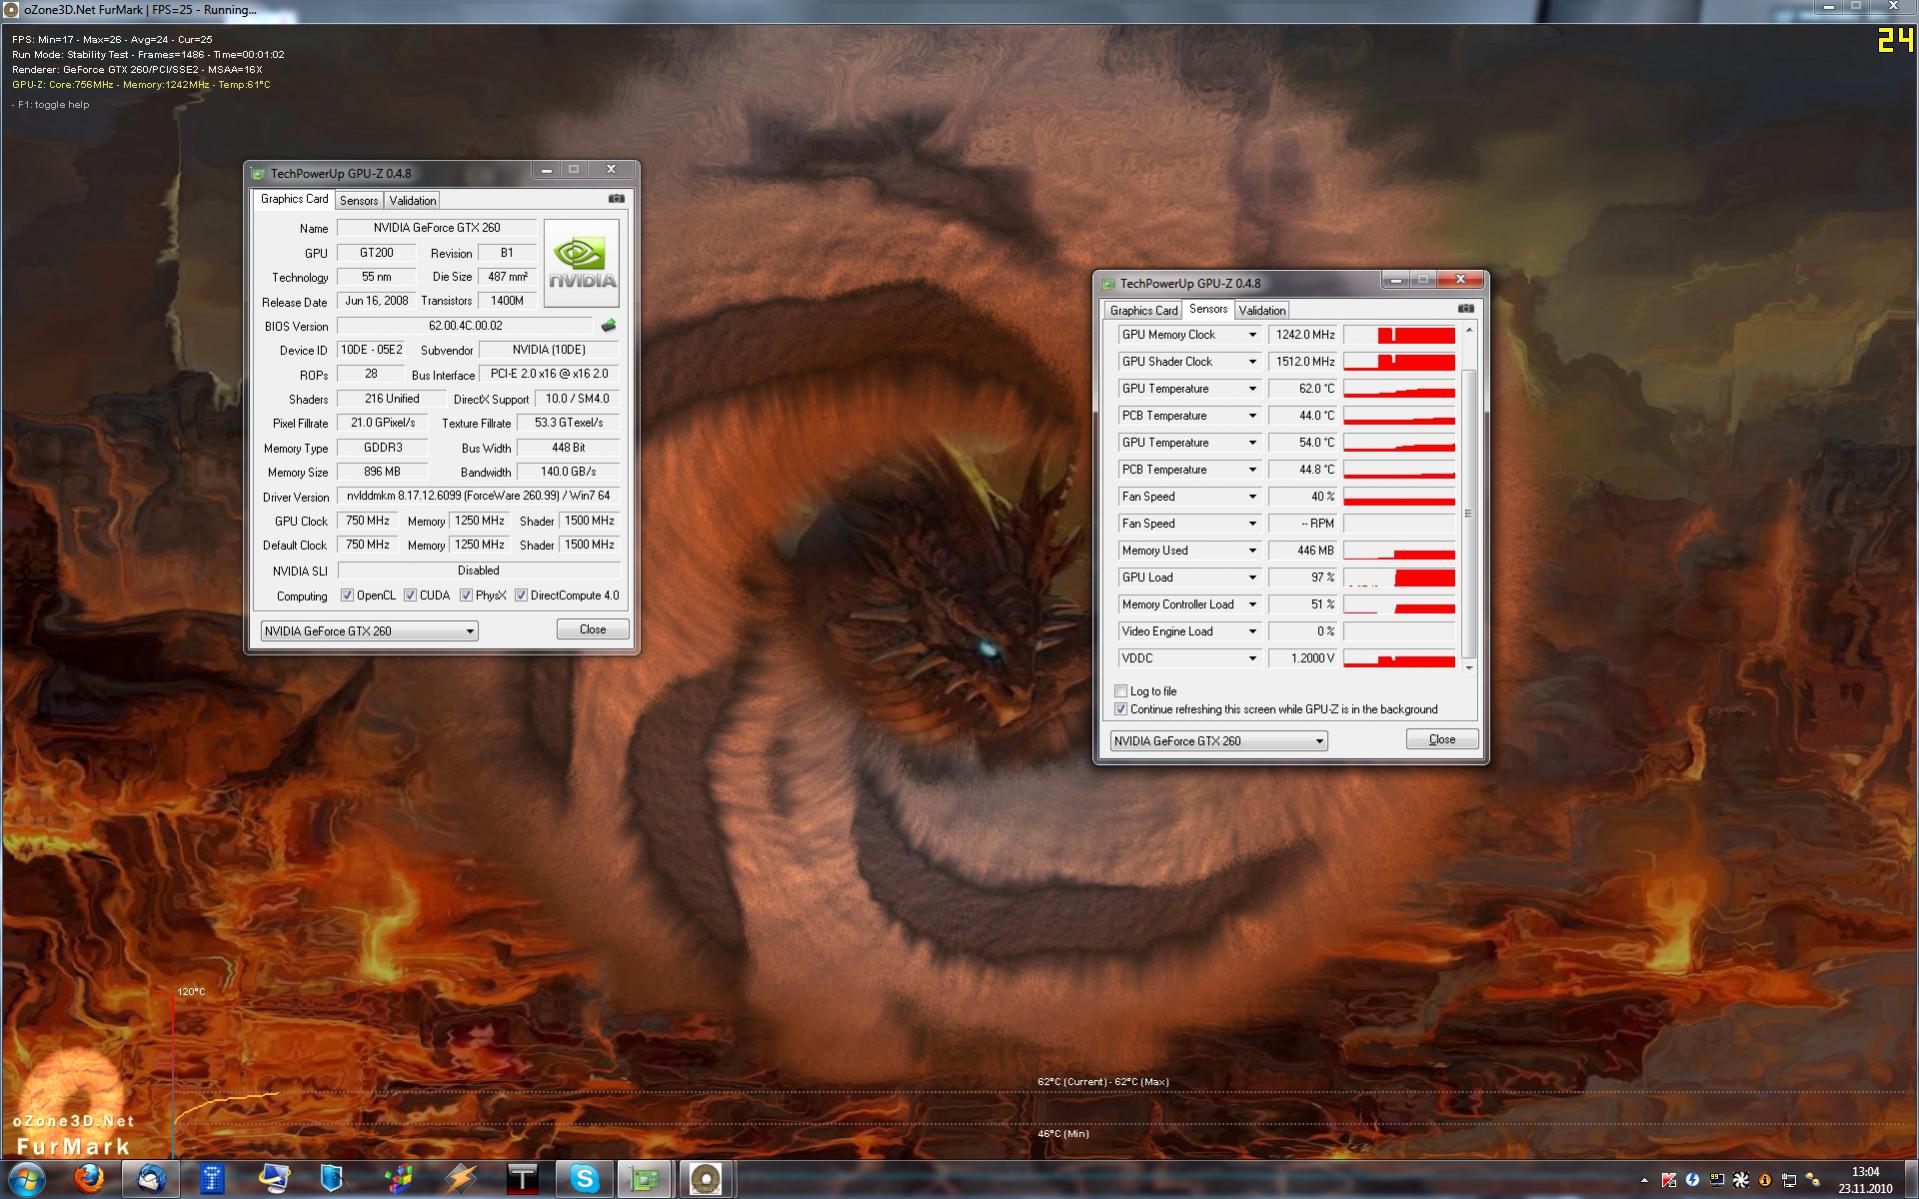This screenshot has height=1199, width=1919.
Task: Save the BIOS using the green chip icon
Action: [x=608, y=326]
